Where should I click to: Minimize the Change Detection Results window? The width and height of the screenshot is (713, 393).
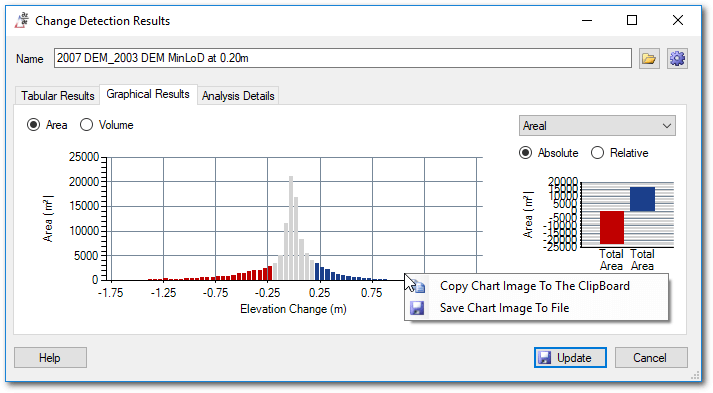click(587, 20)
